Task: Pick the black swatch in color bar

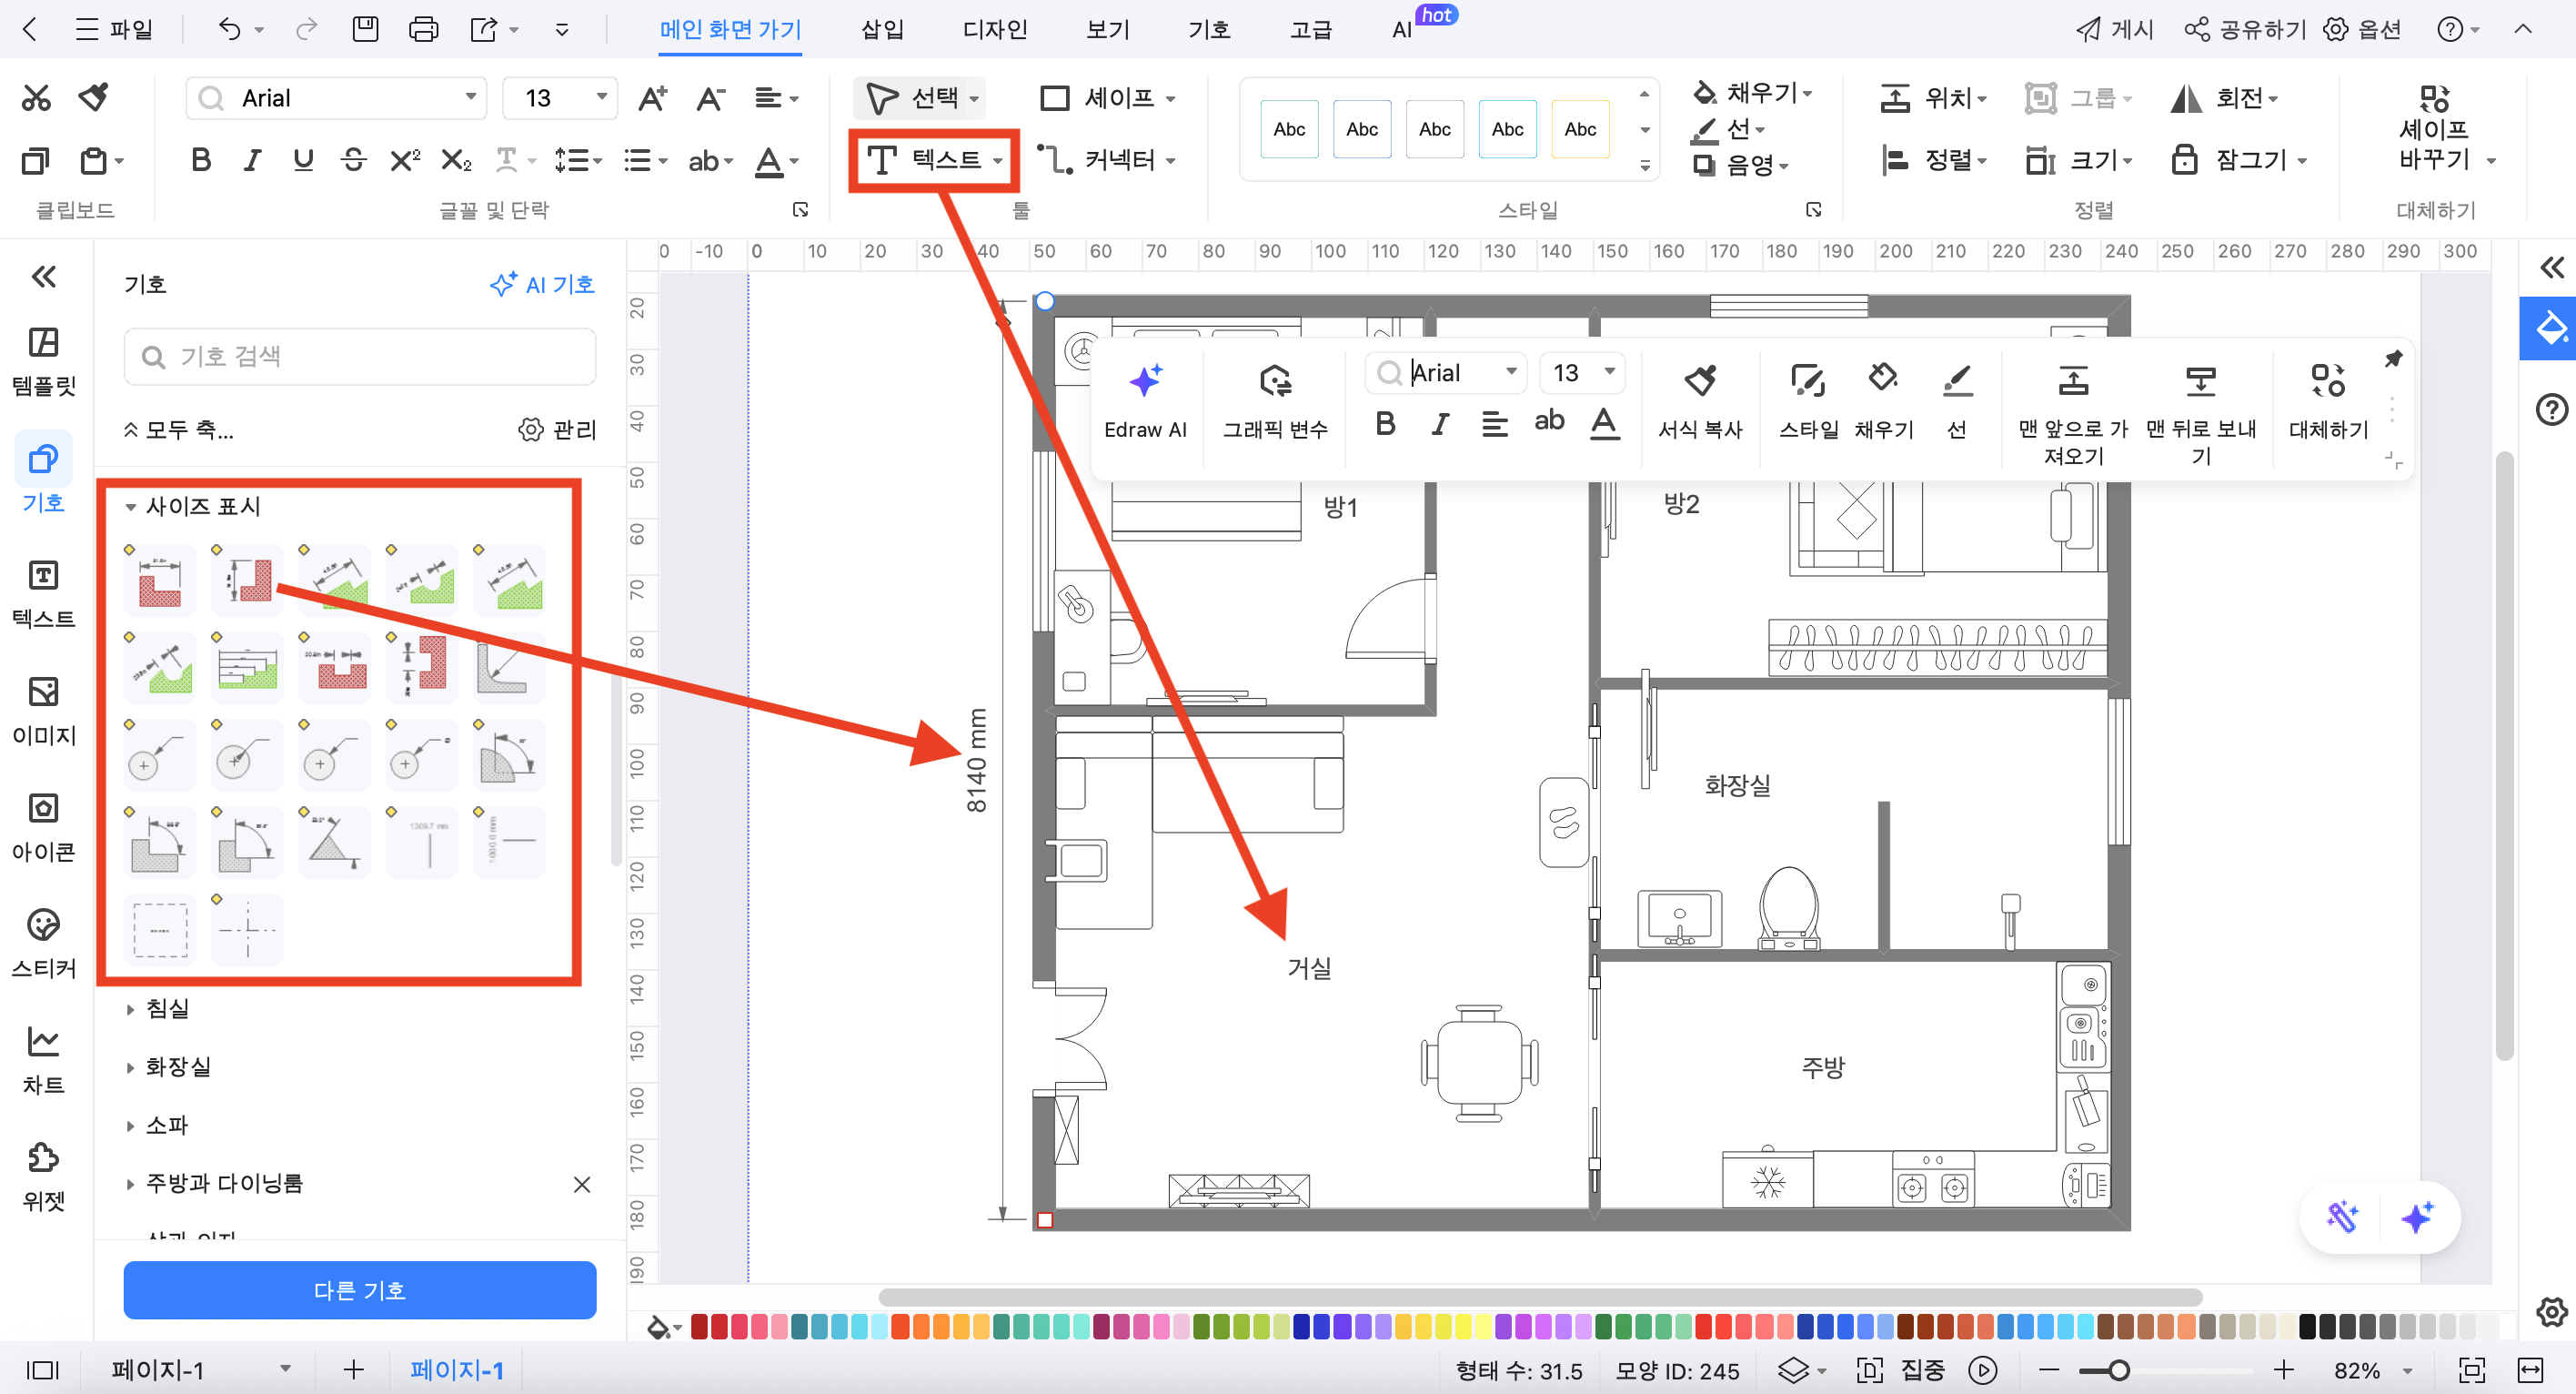Action: point(2307,1326)
